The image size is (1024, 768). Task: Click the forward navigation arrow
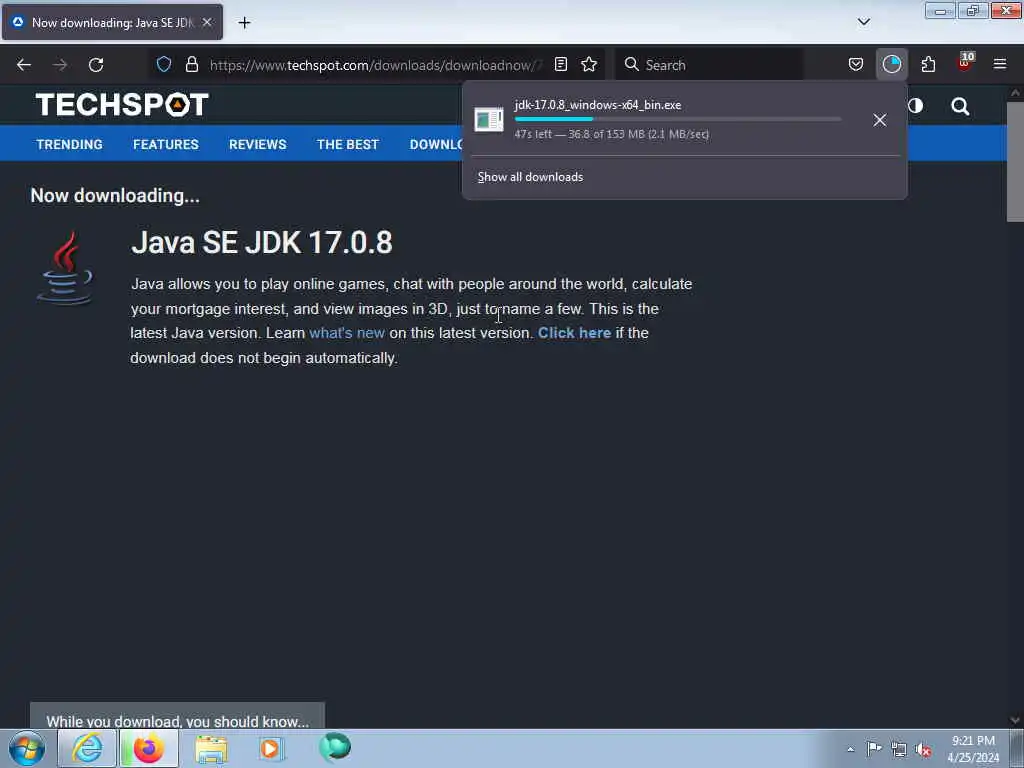coord(59,65)
